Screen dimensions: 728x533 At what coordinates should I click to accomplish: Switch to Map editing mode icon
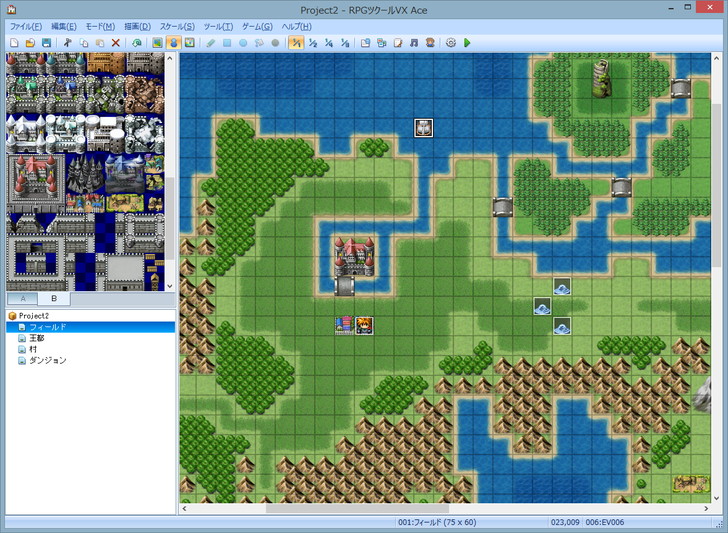point(158,43)
